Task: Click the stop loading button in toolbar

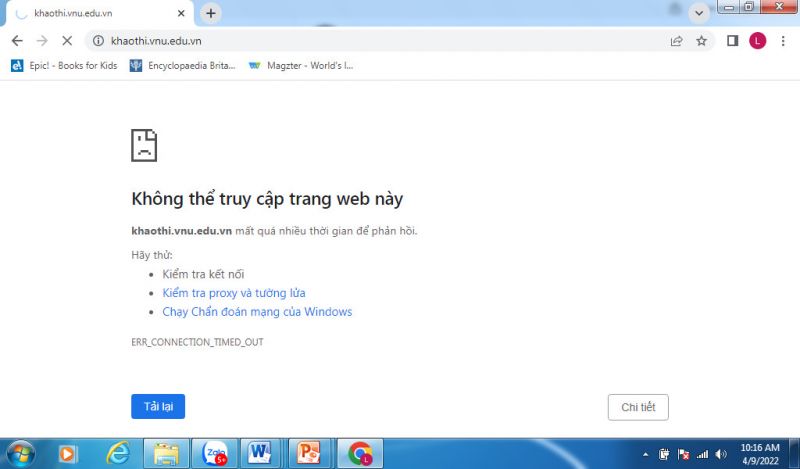Action: click(67, 41)
